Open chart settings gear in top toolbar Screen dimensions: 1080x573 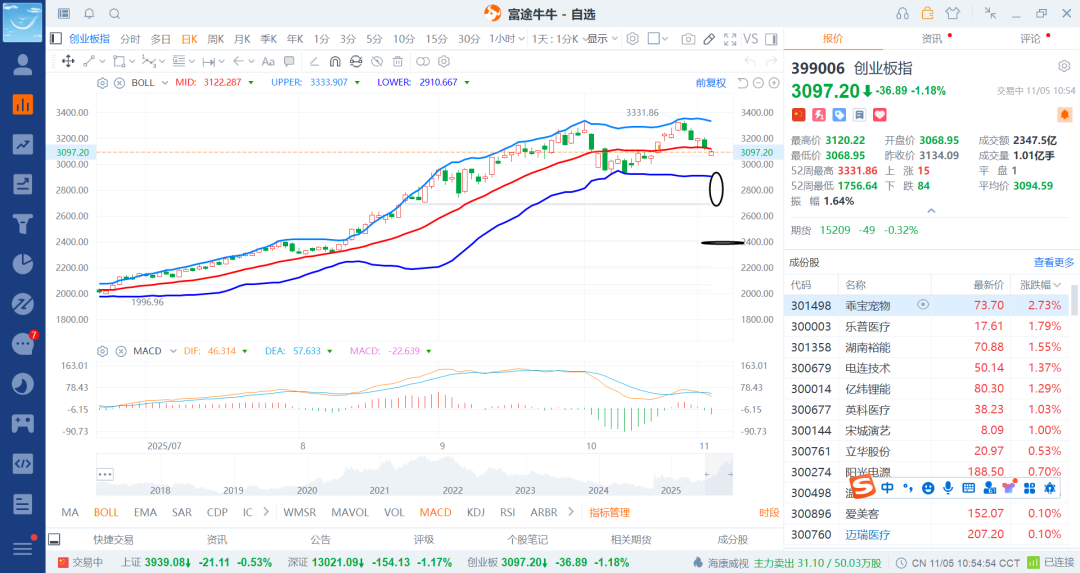pos(632,39)
